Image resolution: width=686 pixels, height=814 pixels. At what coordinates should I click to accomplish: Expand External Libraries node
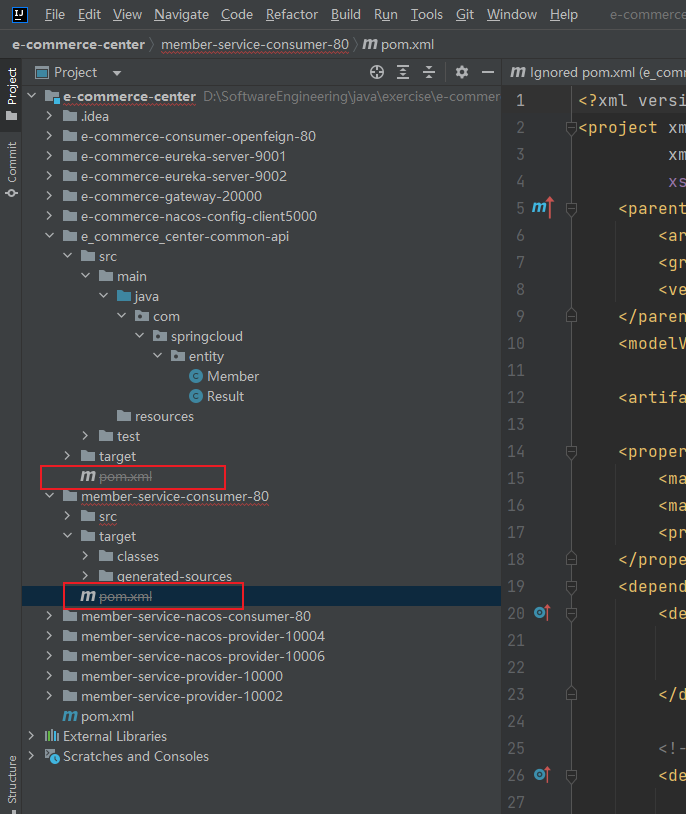point(32,736)
